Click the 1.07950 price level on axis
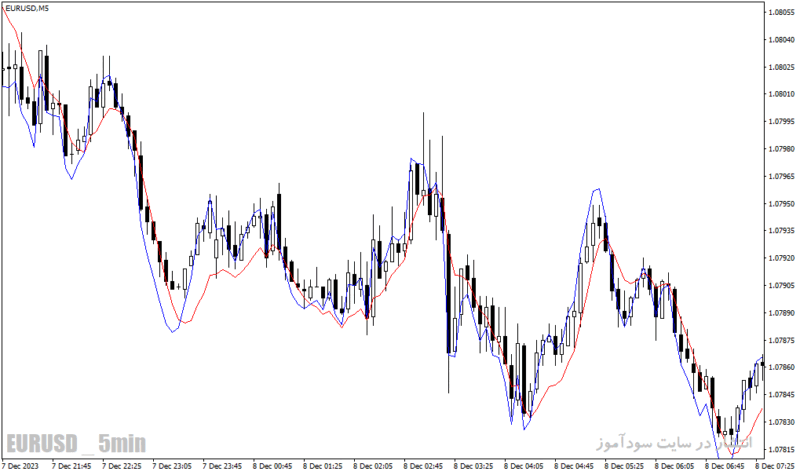 pos(782,204)
